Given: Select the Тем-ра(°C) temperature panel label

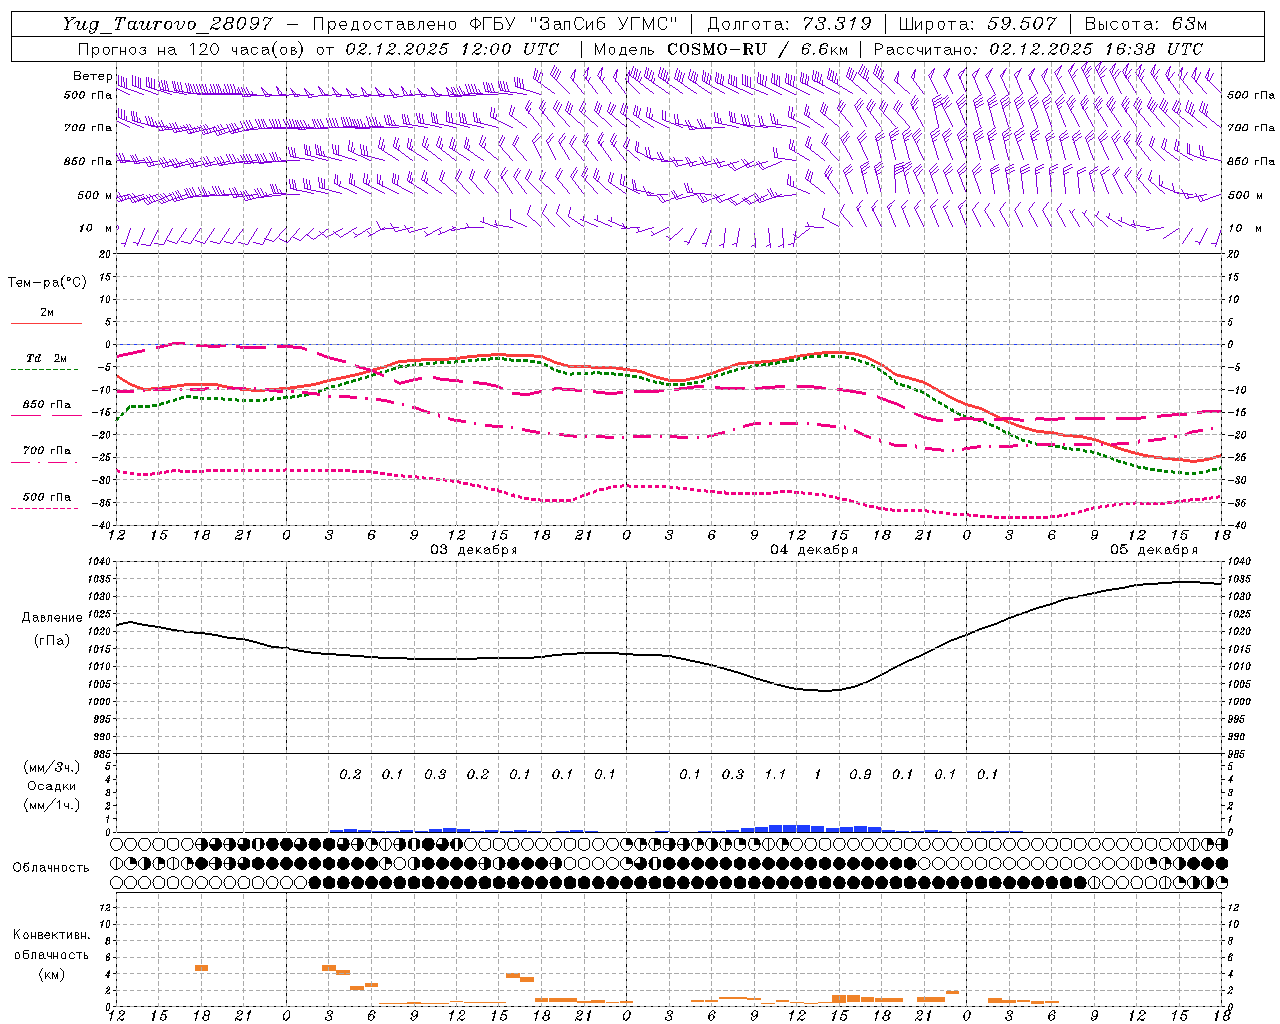Looking at the screenshot, I should 47,283.
